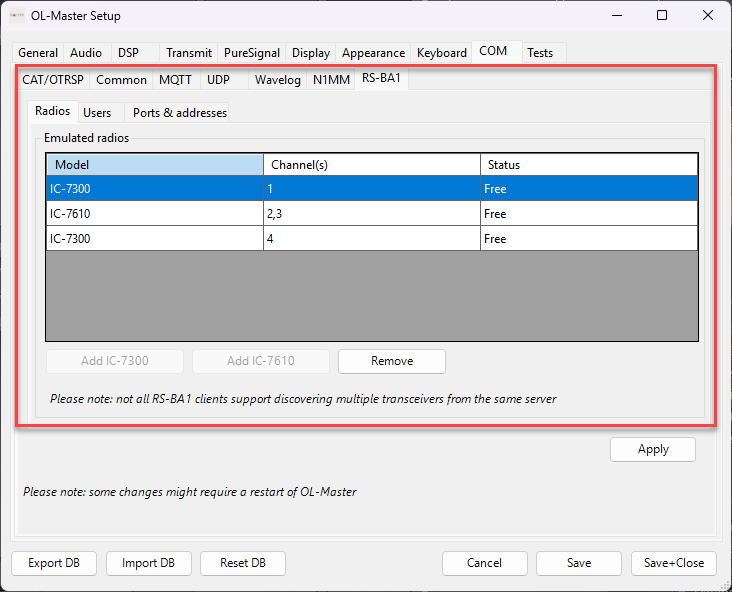This screenshot has width=732, height=592.
Task: Open the Common sub-tab
Action: coord(121,80)
